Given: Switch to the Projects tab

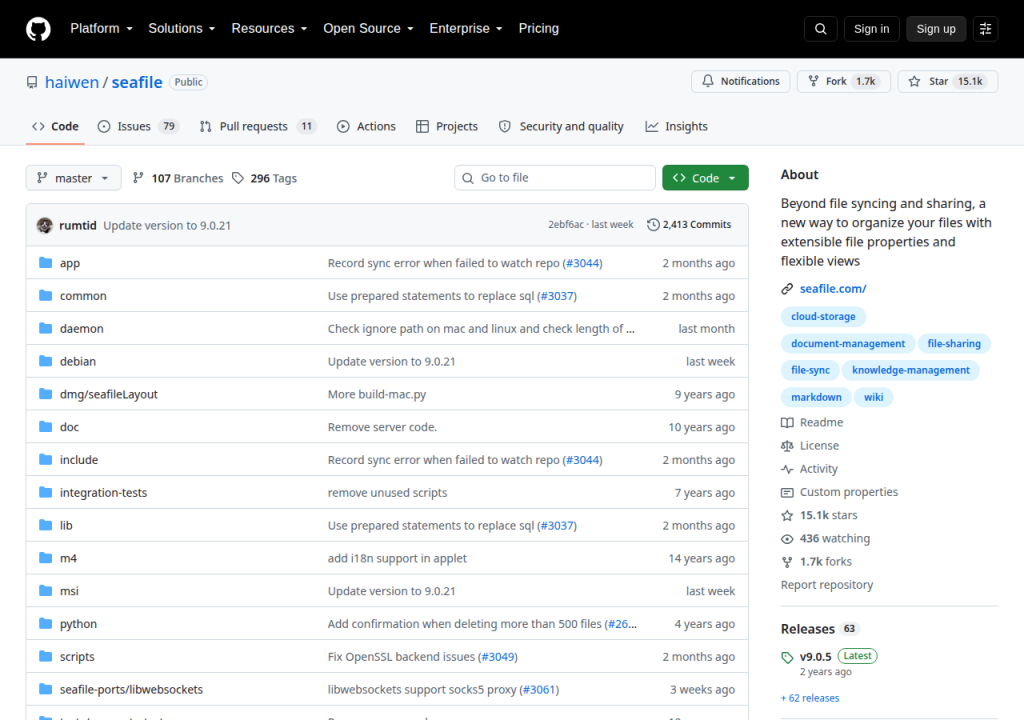Looking at the screenshot, I should coord(447,126).
